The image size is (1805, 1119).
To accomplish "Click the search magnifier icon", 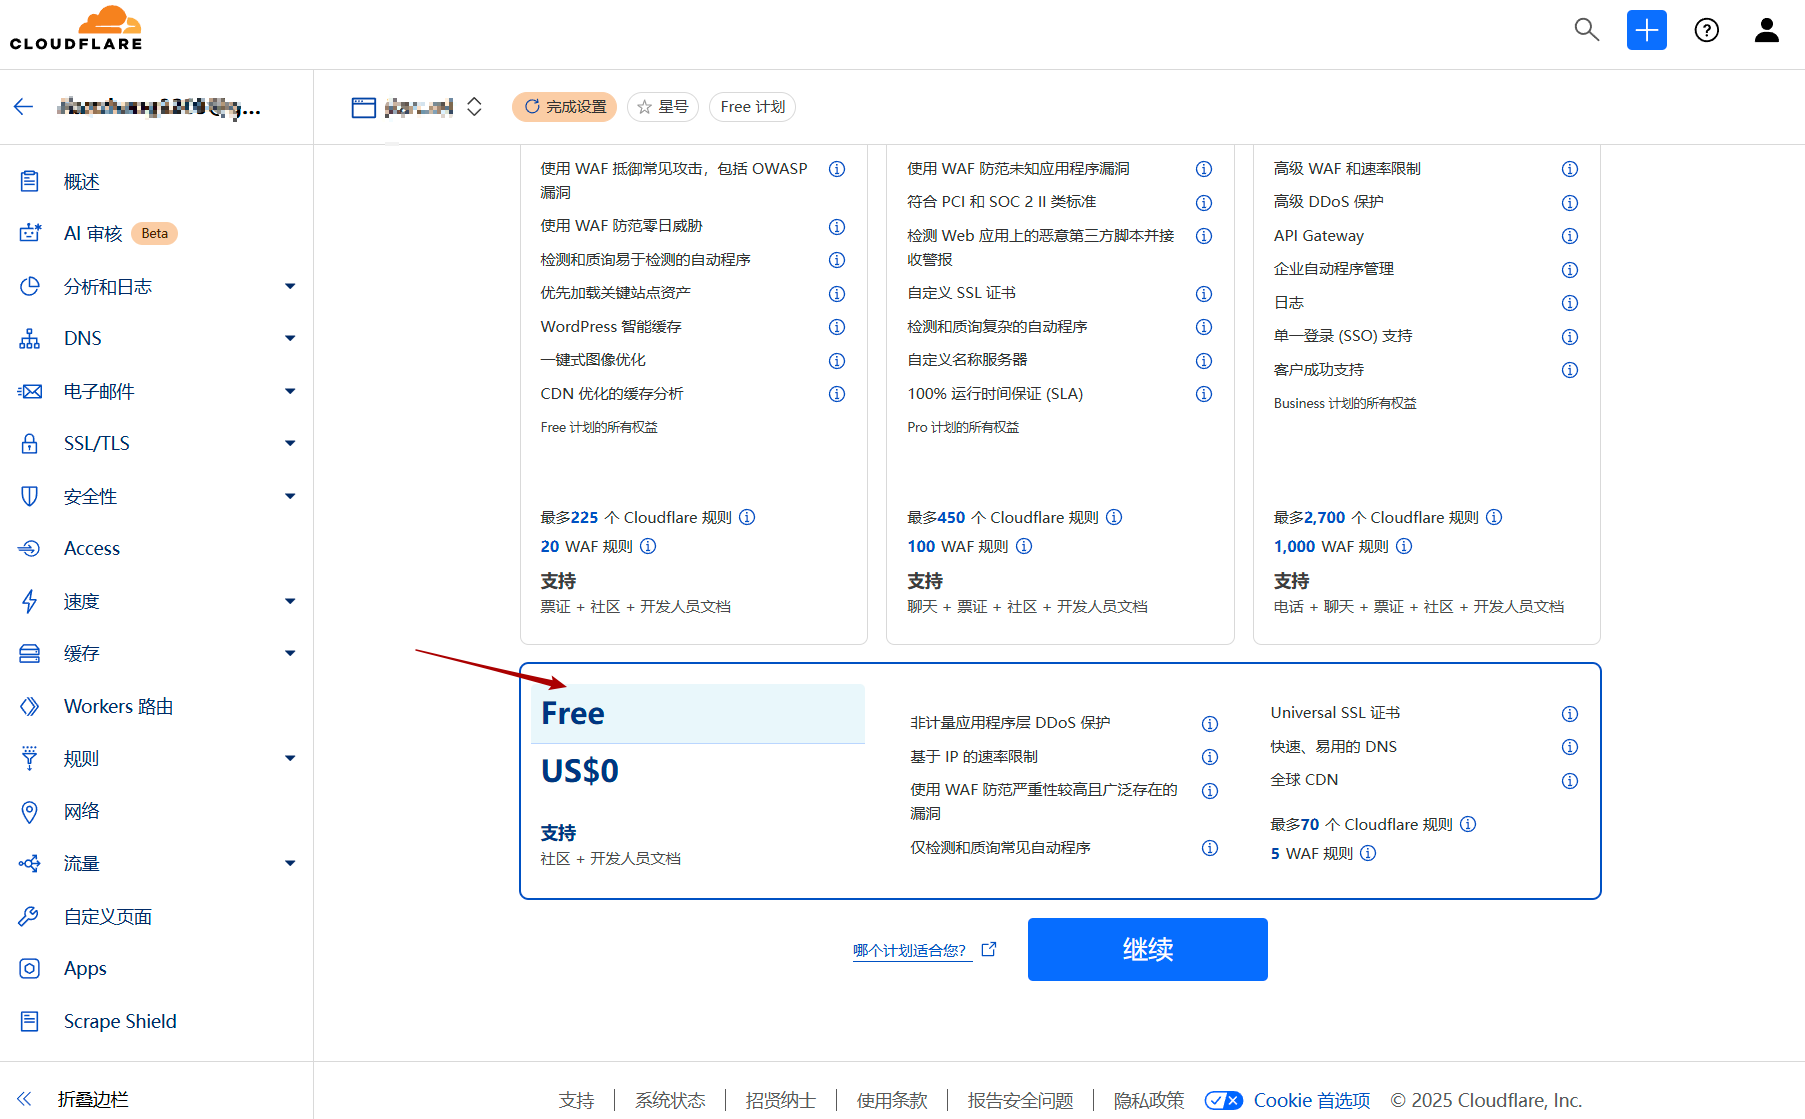I will tap(1586, 30).
